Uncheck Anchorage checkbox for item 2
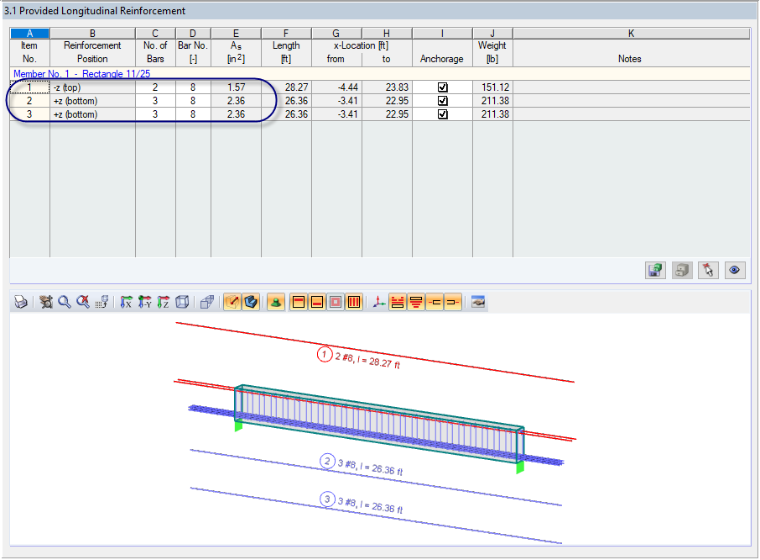The height and width of the screenshot is (560, 760). tap(443, 101)
